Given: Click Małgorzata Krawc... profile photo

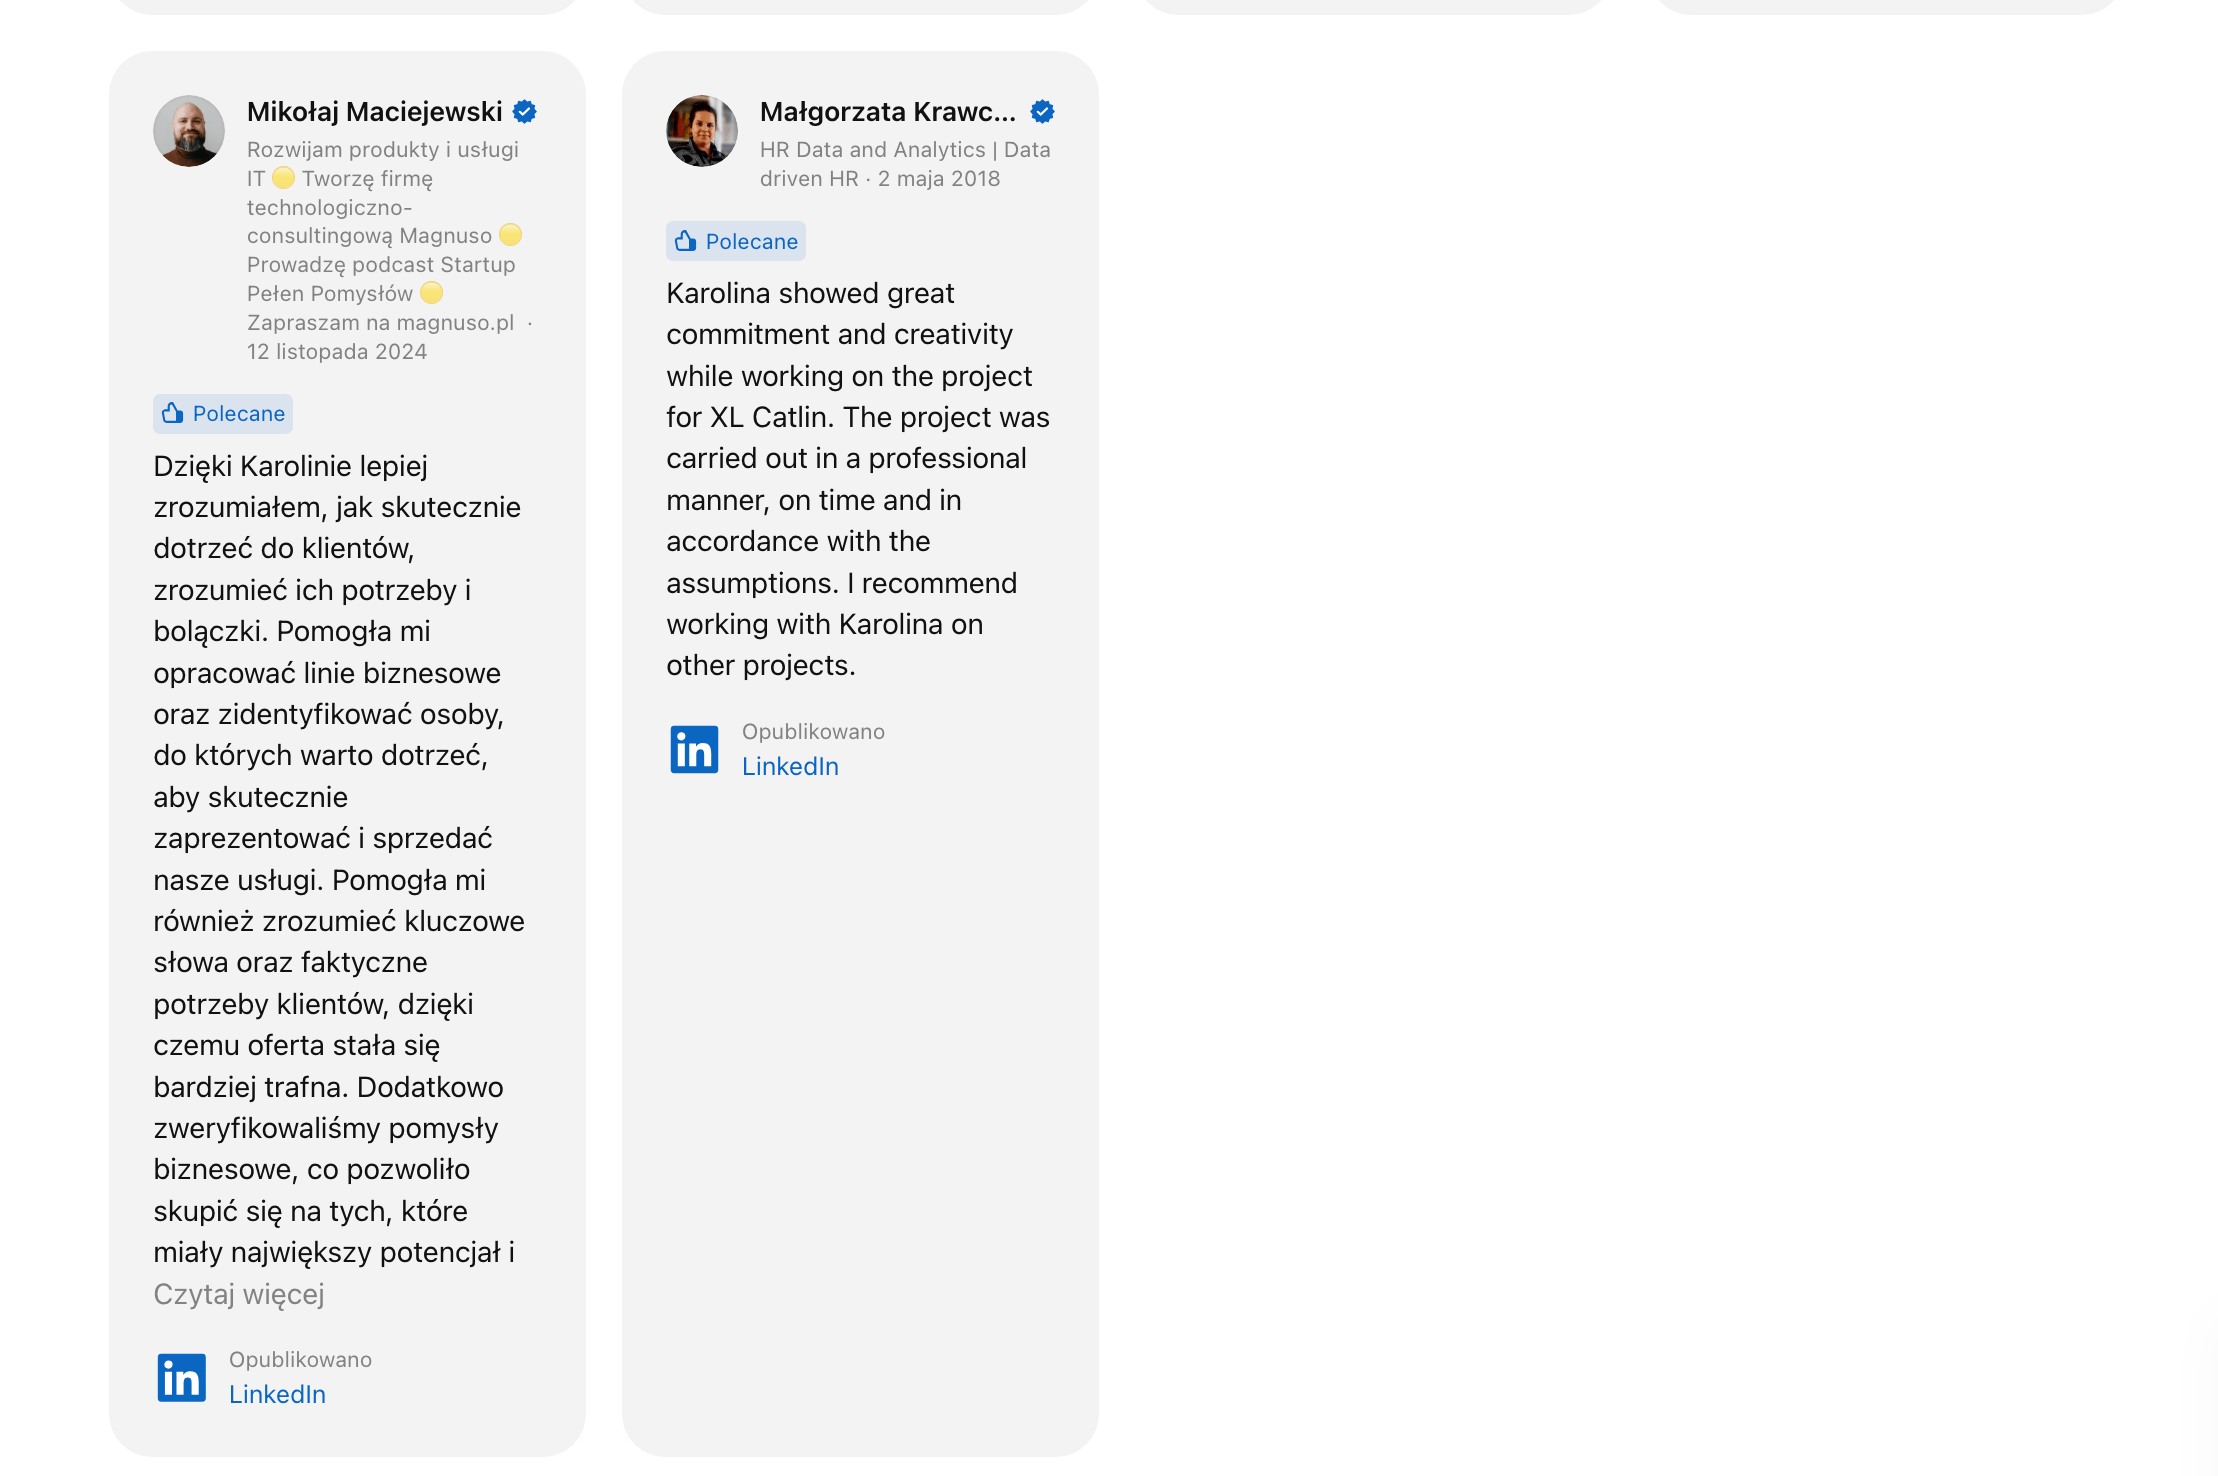Looking at the screenshot, I should 702,131.
